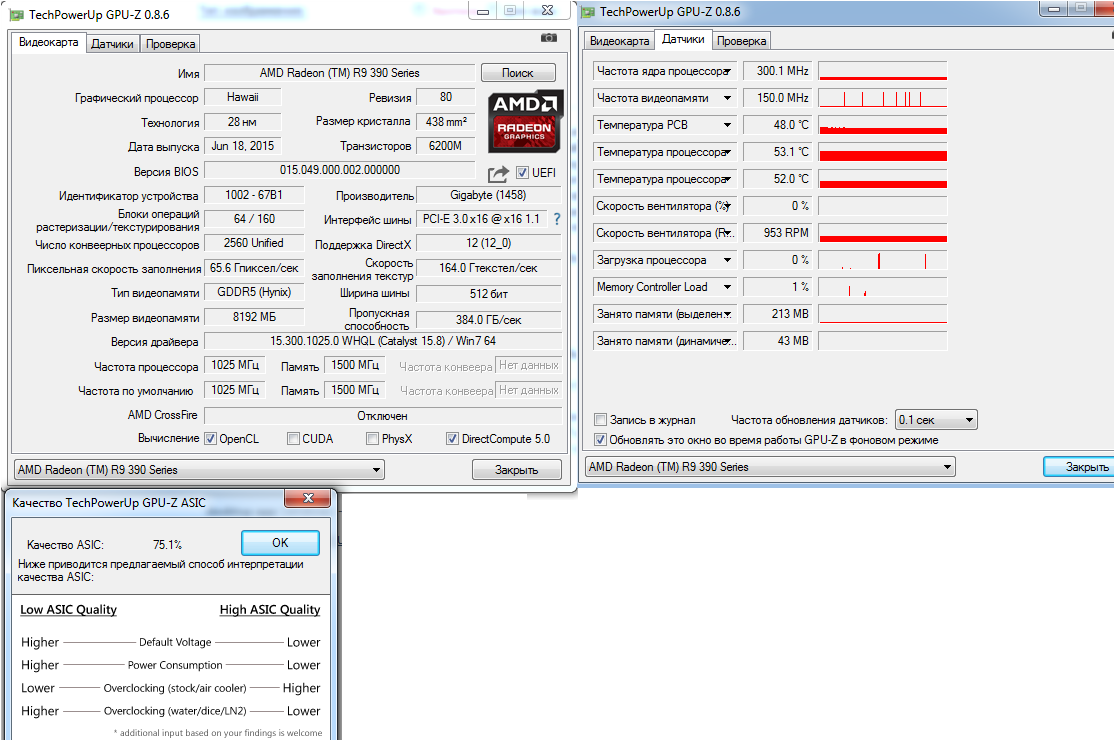Click the PCI-E bus question mark icon

tap(557, 219)
